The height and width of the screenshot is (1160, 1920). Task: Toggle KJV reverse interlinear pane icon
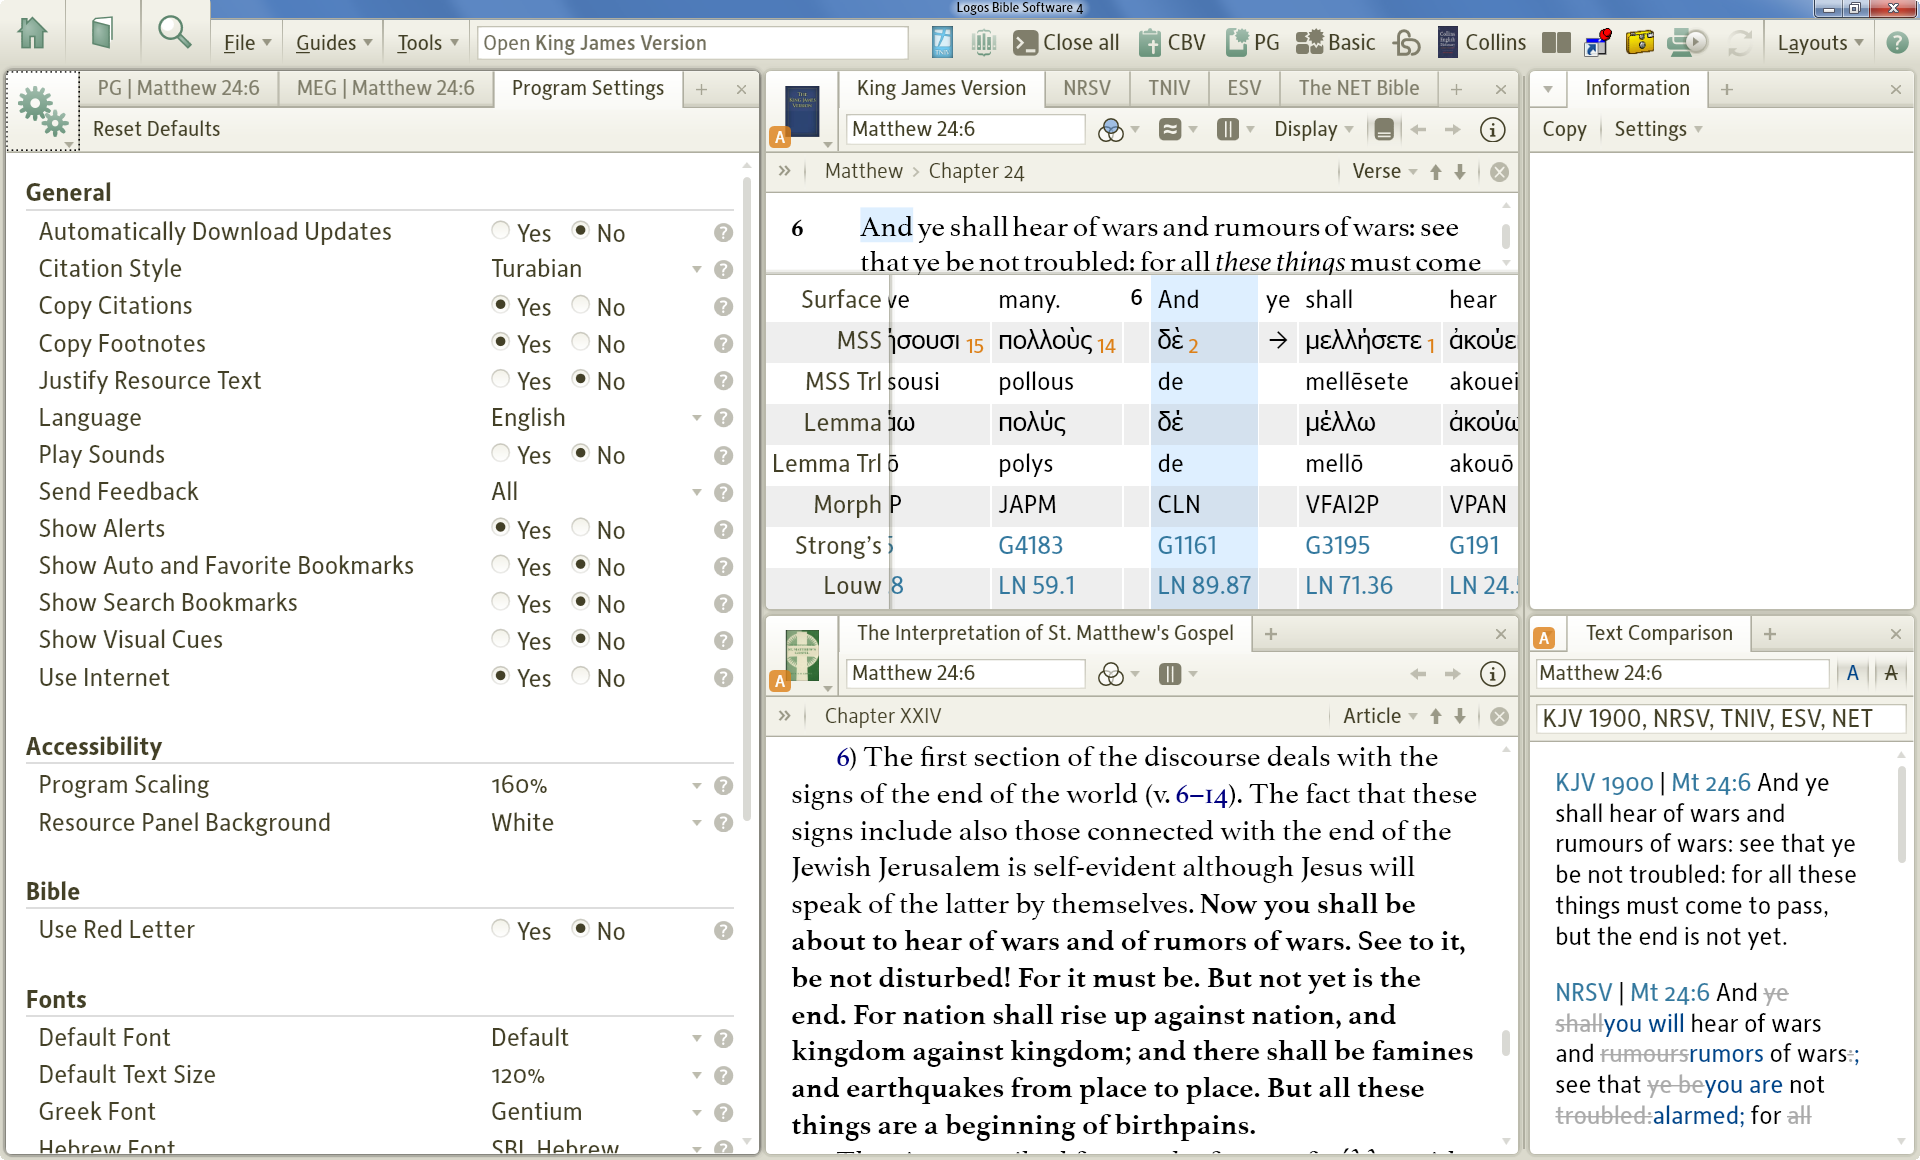(1384, 130)
